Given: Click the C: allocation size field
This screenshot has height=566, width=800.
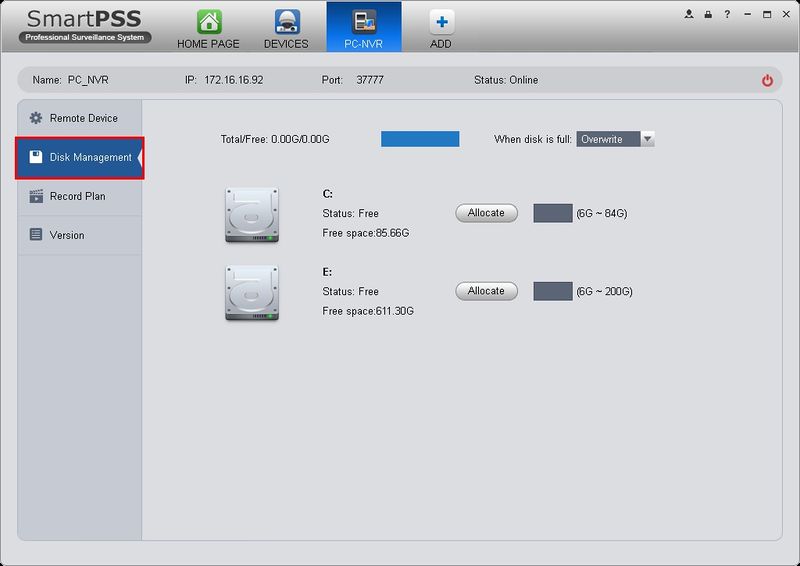Looking at the screenshot, I should tap(553, 213).
